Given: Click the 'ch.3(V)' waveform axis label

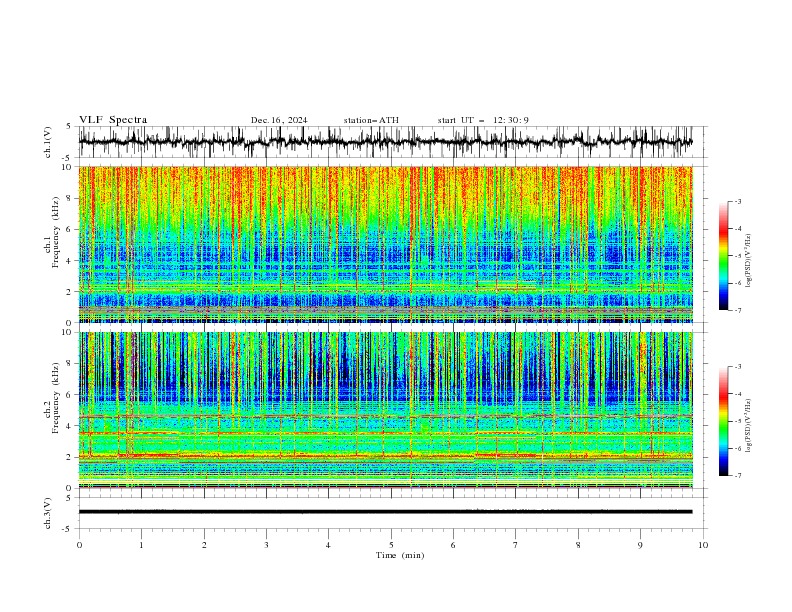Looking at the screenshot, I should pyautogui.click(x=48, y=513).
